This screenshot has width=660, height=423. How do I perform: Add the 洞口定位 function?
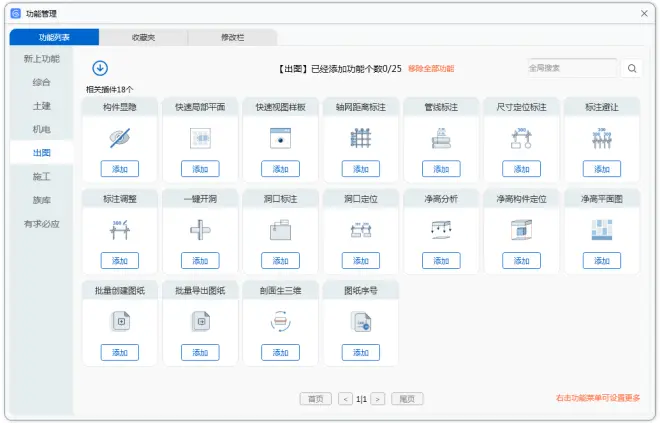click(361, 261)
